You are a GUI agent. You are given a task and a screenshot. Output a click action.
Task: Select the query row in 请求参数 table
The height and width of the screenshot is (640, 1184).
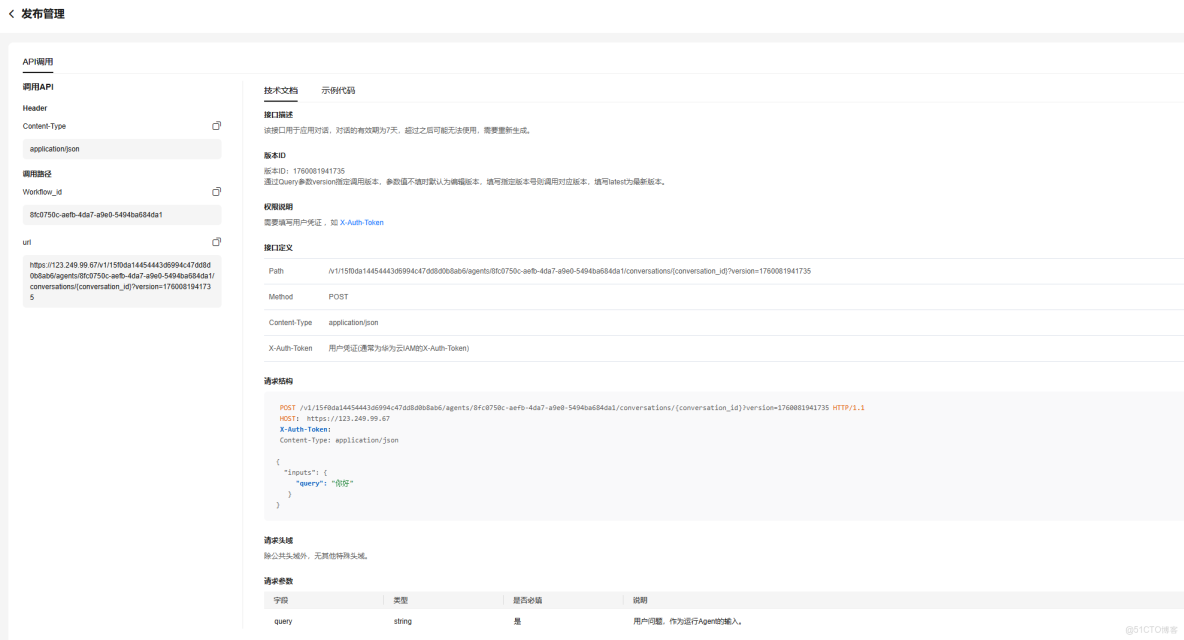point(282,620)
